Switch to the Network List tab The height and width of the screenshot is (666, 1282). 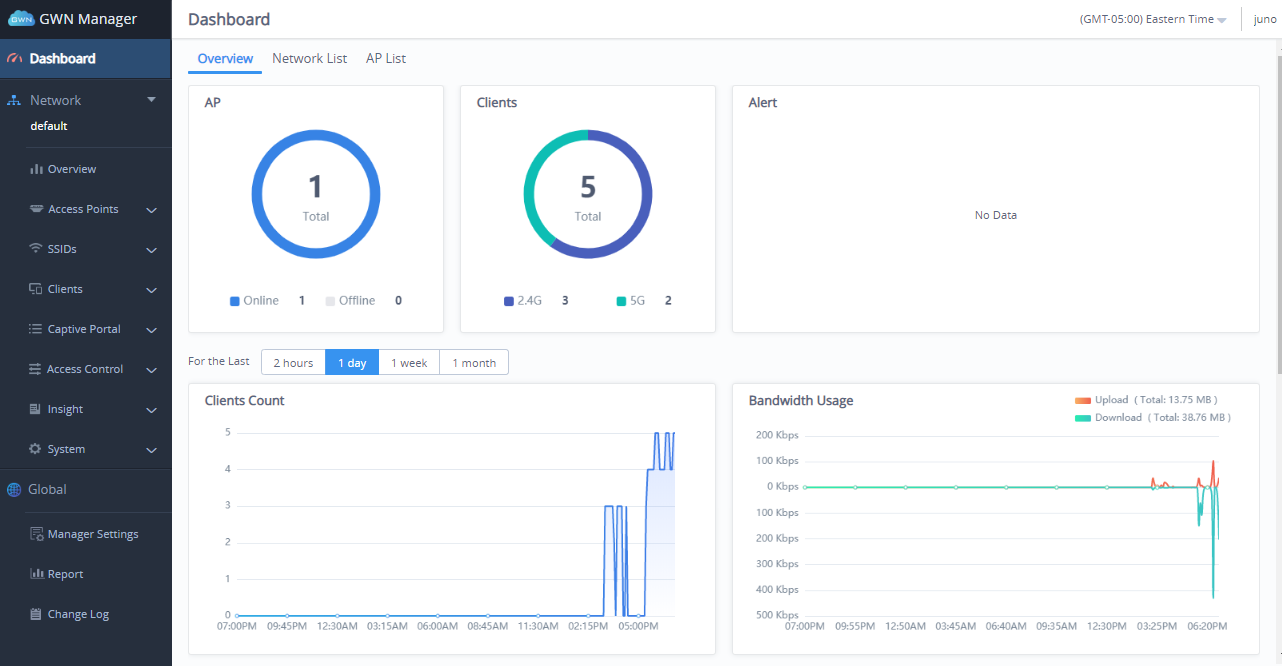coord(309,59)
